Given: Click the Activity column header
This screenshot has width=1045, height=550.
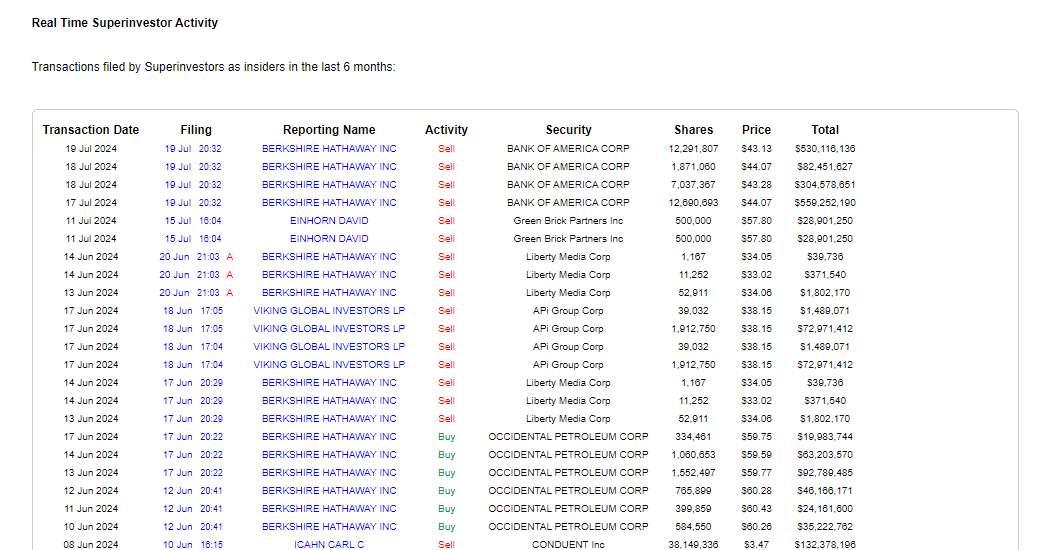Looking at the screenshot, I should coord(446,130).
